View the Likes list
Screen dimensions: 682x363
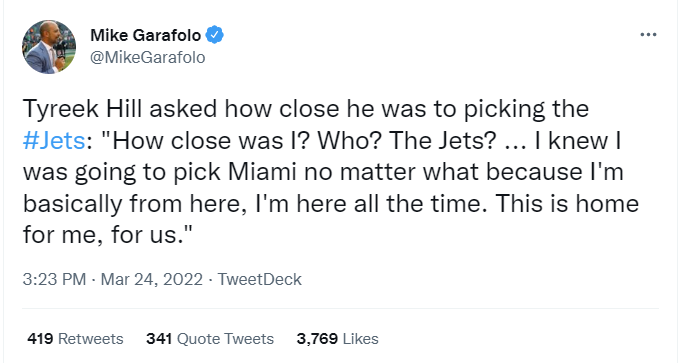coord(338,339)
